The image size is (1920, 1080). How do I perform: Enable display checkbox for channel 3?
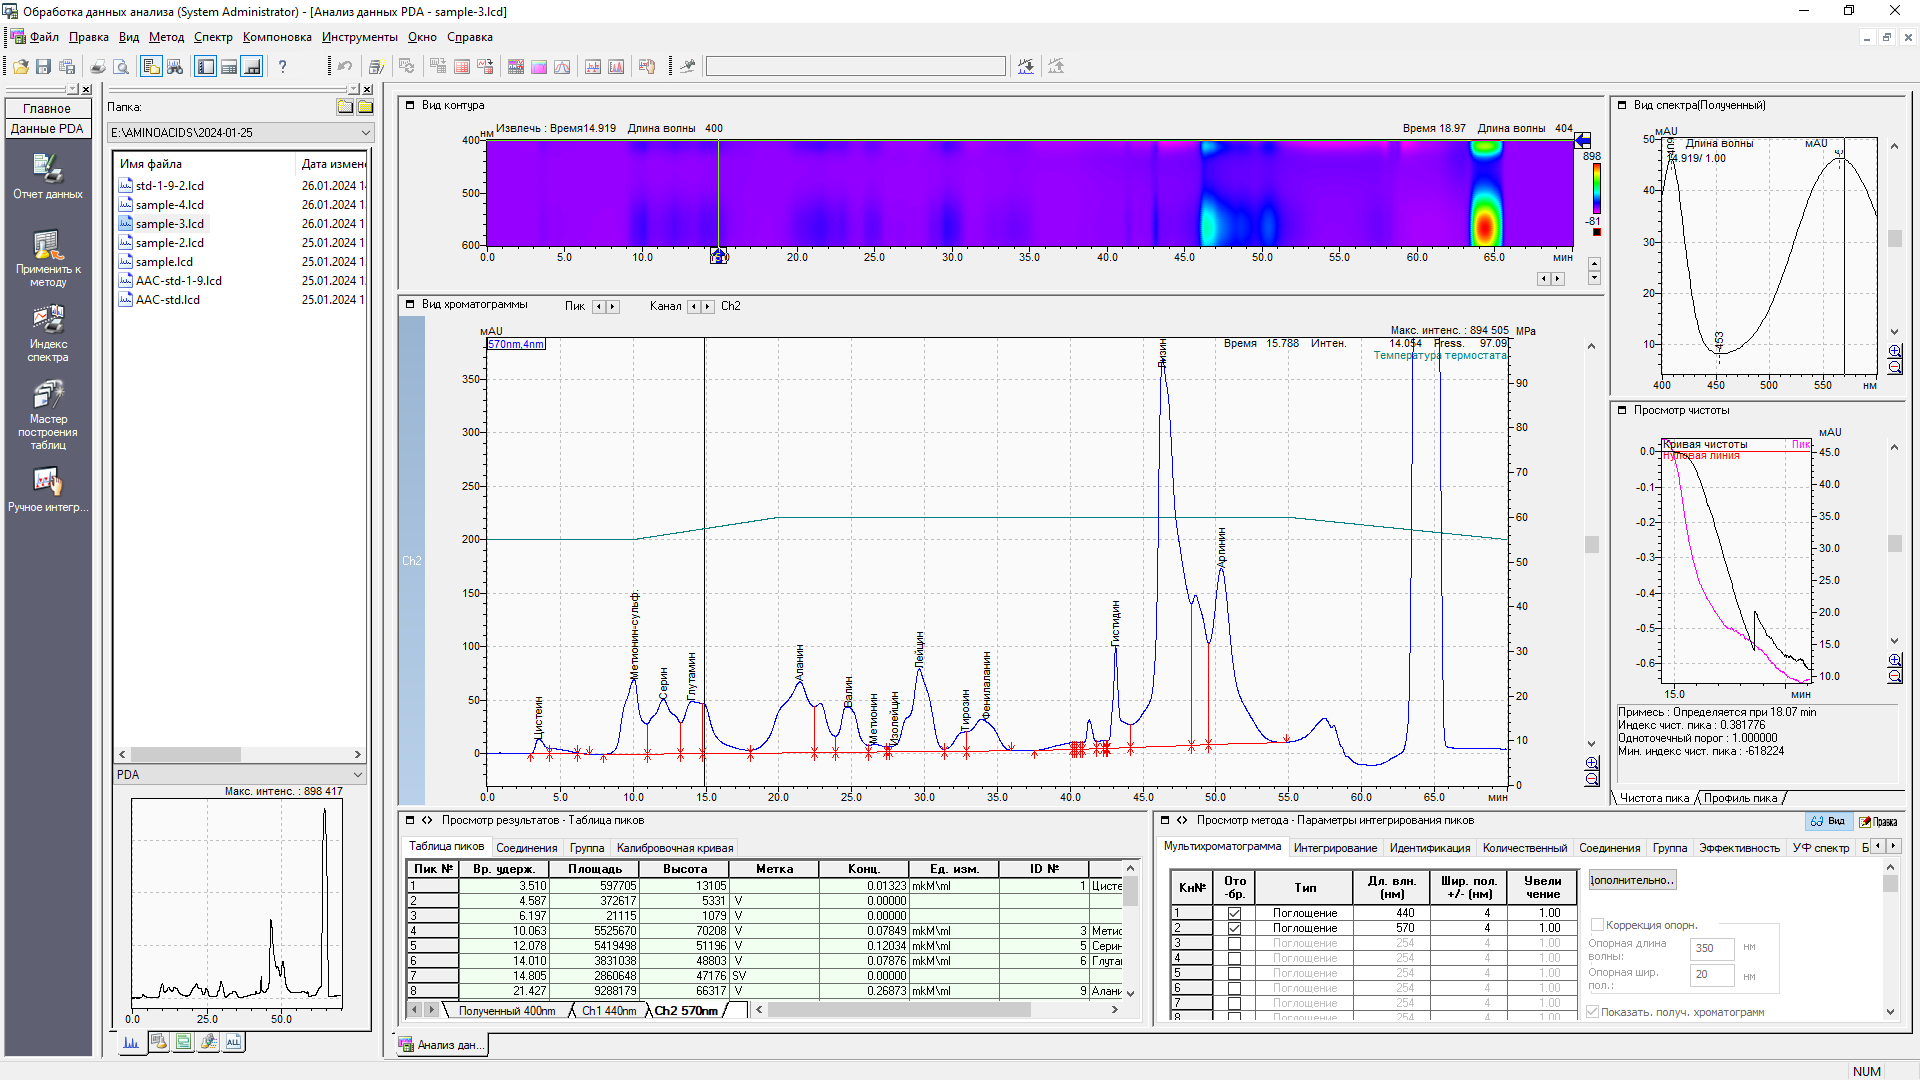pyautogui.click(x=1234, y=943)
